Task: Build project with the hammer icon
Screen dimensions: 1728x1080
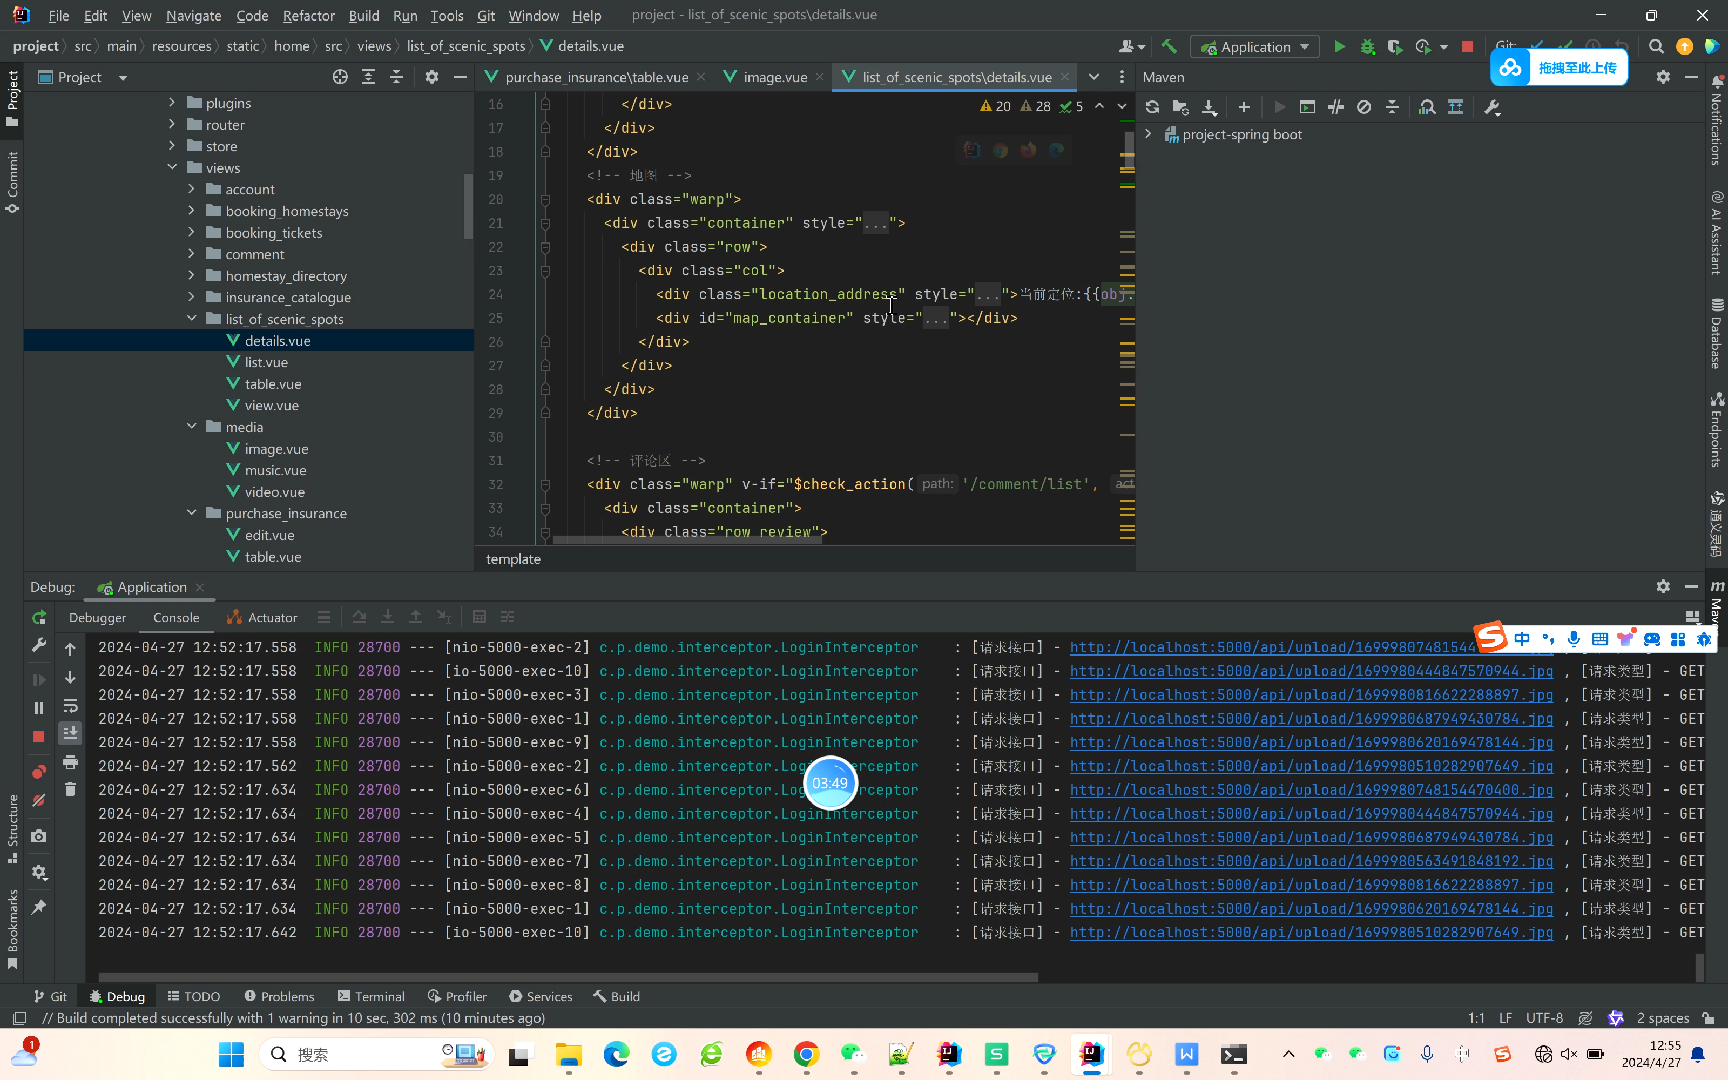Action: (x=1169, y=46)
